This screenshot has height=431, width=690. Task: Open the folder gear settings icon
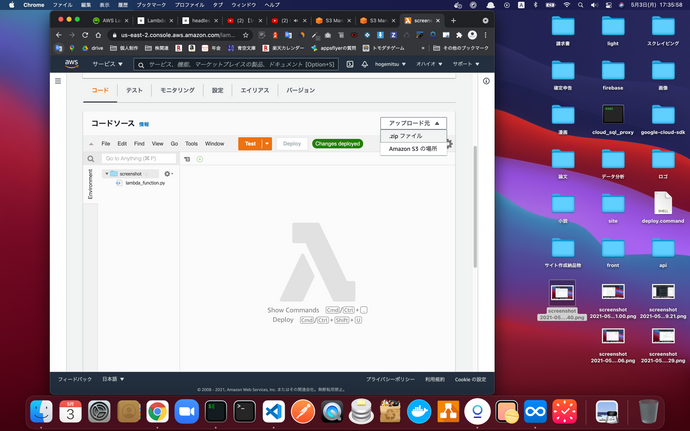167,174
